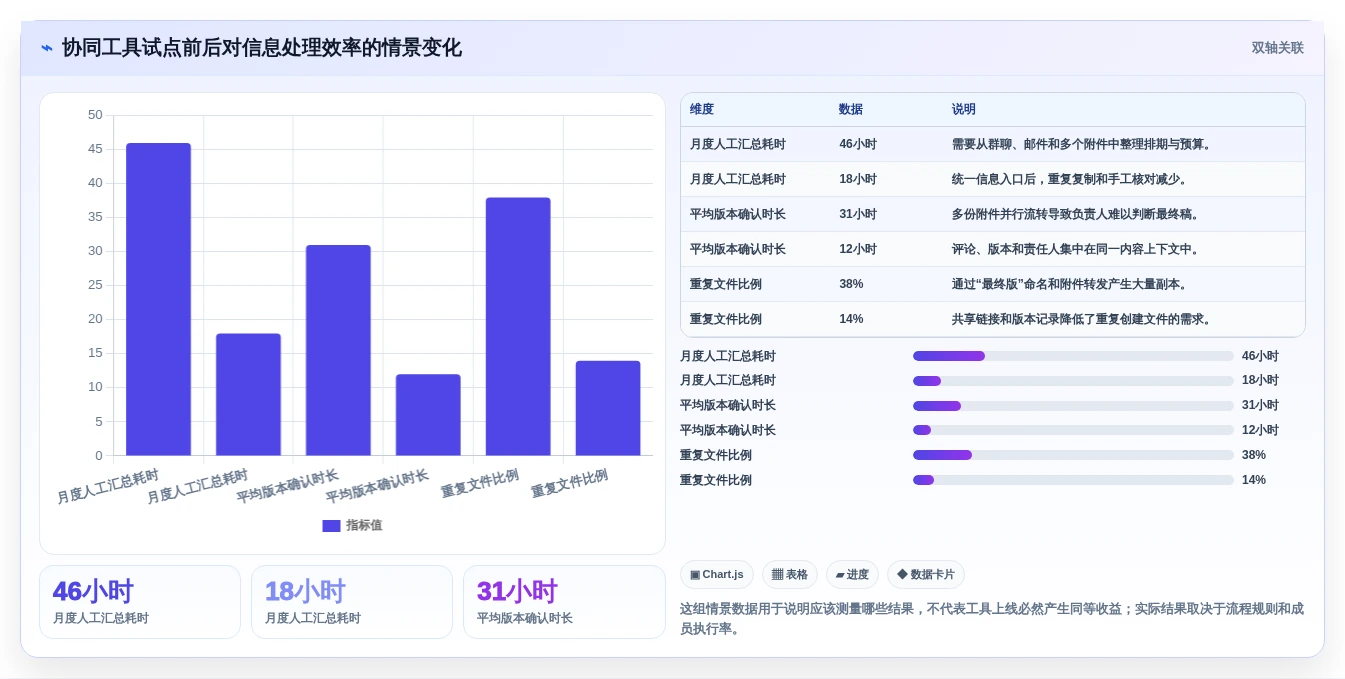Click the 维度 column header in the table
Screen dimensions: 1345x679
pos(702,110)
